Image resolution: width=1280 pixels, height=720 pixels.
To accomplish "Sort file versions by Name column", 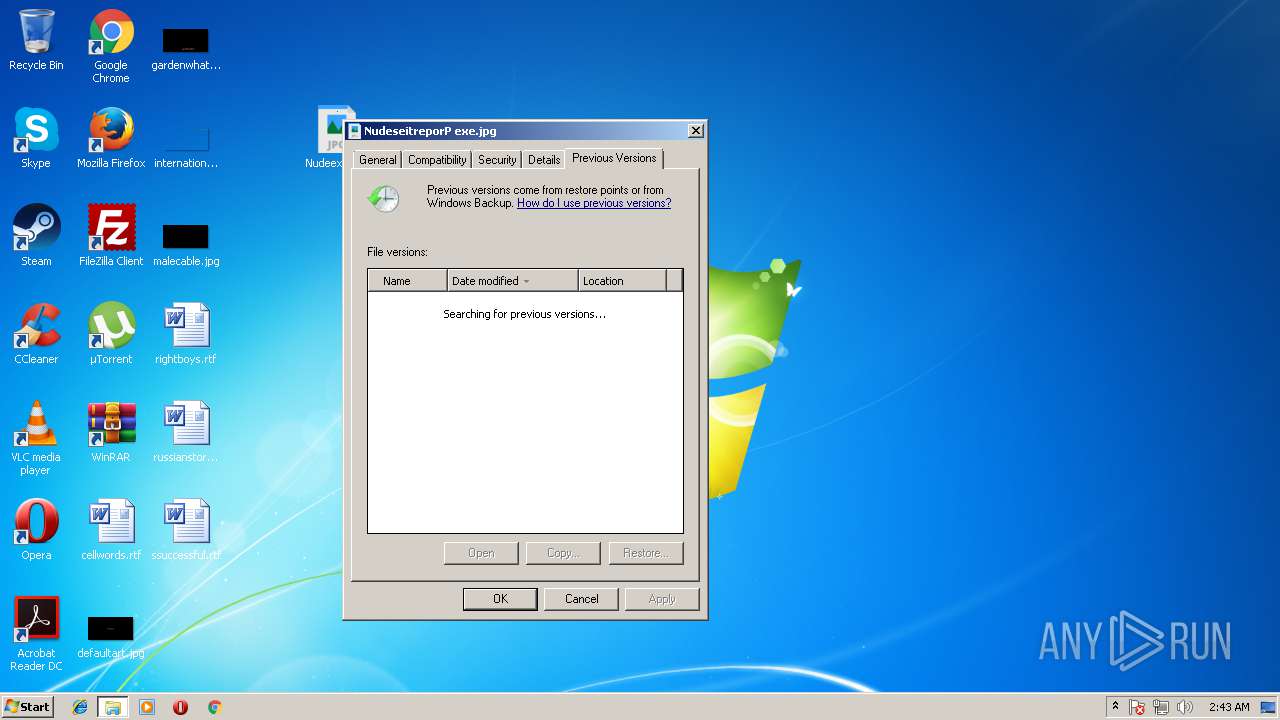I will pyautogui.click(x=407, y=281).
